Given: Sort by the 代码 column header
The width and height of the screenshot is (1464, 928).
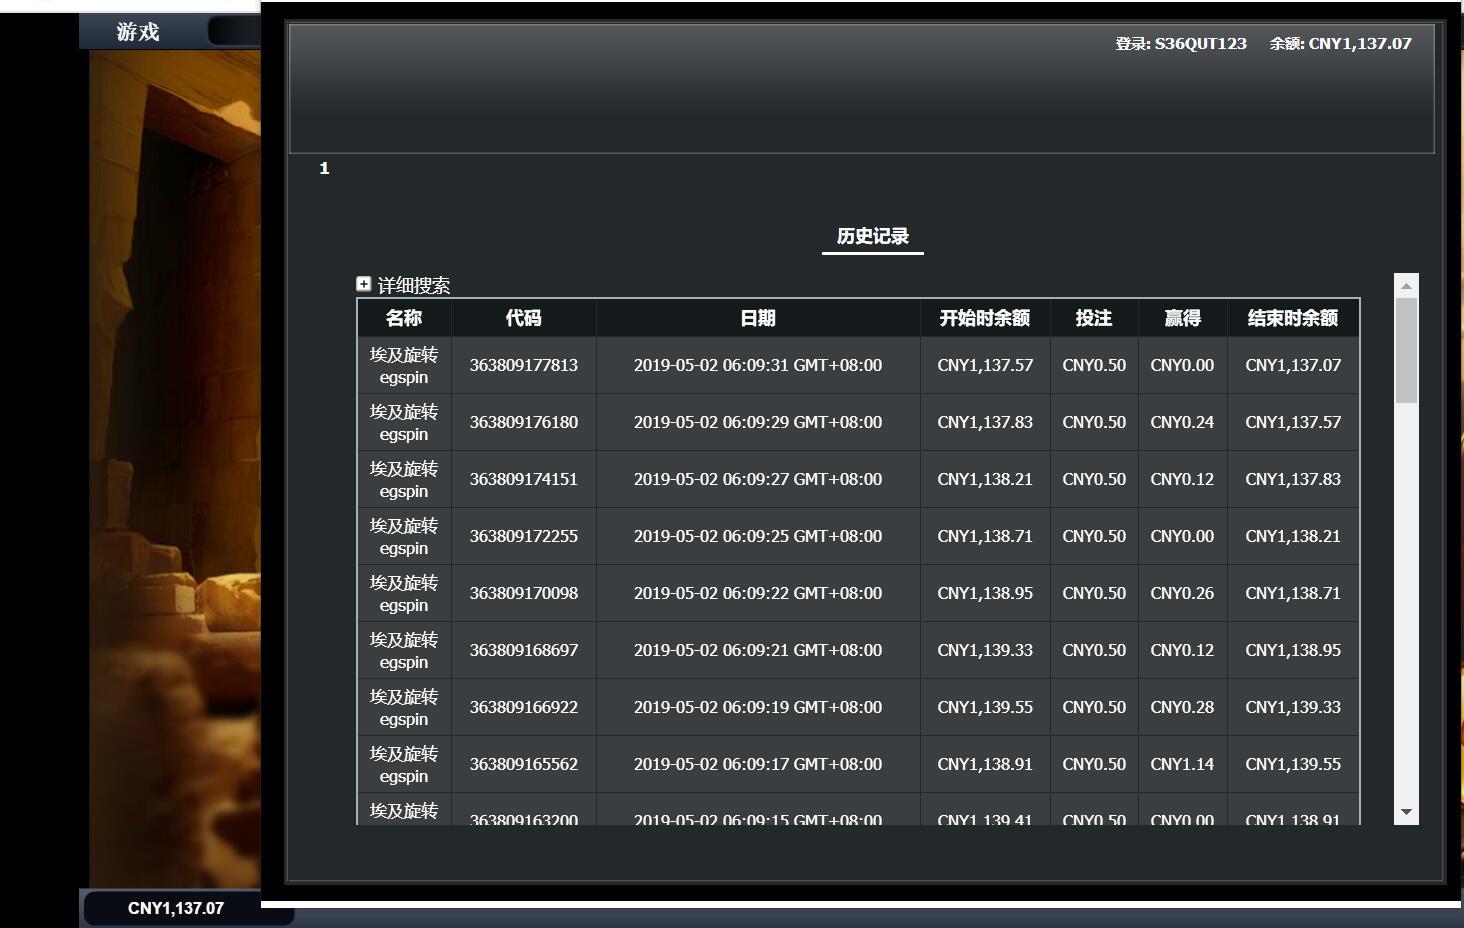Looking at the screenshot, I should click(x=524, y=318).
